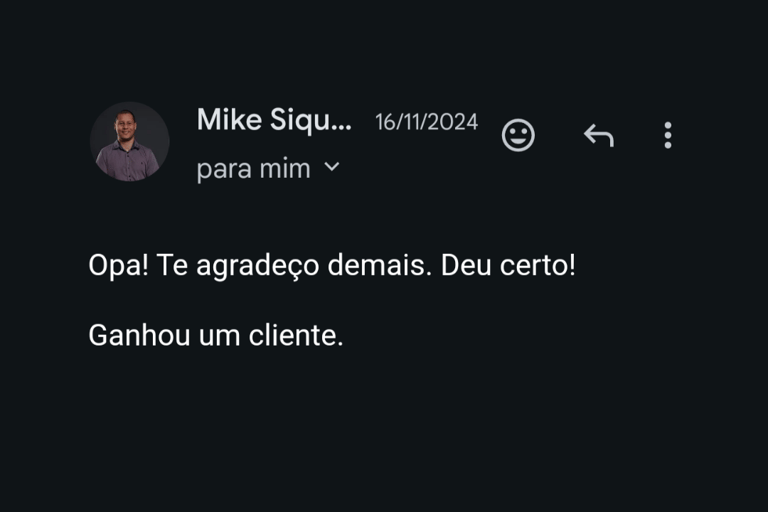Click the phrase 'Deu certo!'
This screenshot has width=768, height=512.
[508, 265]
